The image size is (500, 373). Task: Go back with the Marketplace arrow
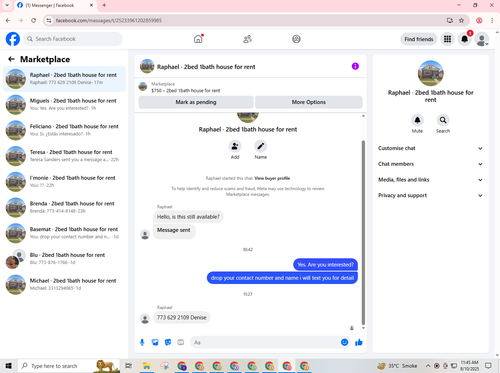11,59
